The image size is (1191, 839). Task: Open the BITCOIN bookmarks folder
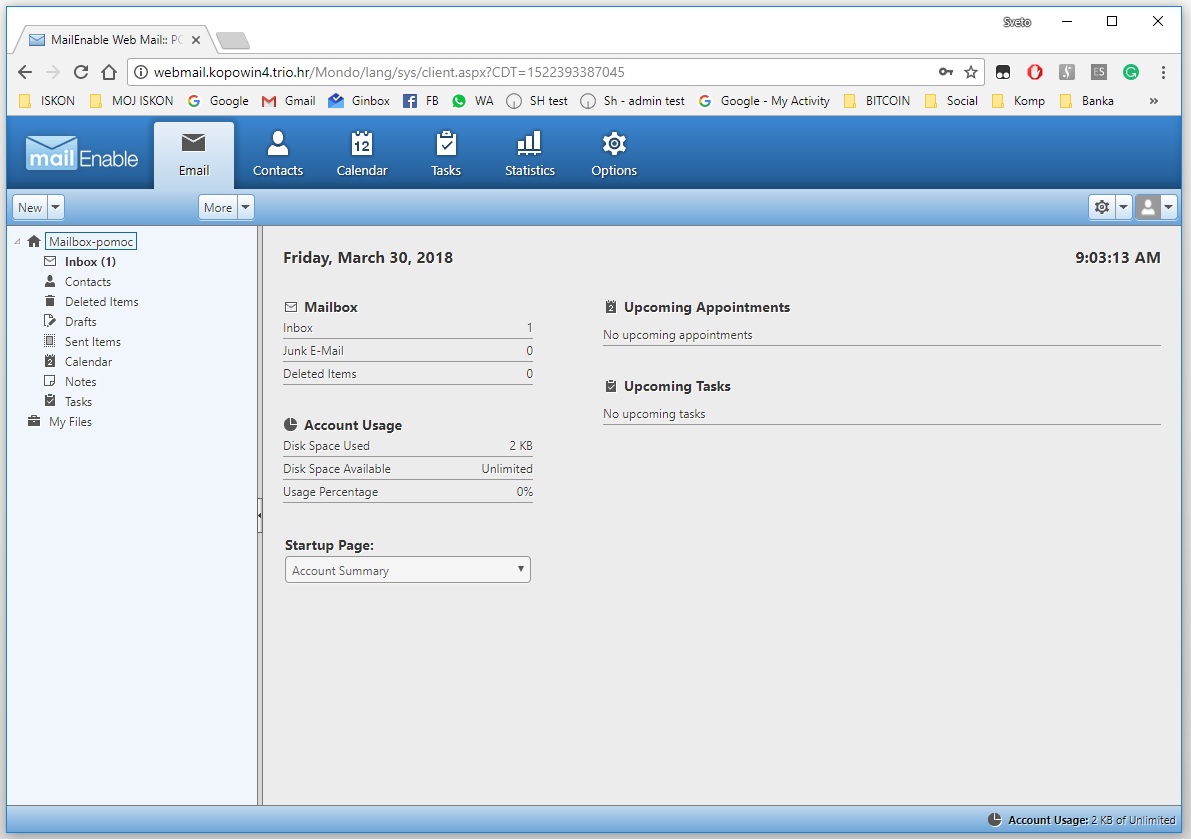[x=877, y=101]
